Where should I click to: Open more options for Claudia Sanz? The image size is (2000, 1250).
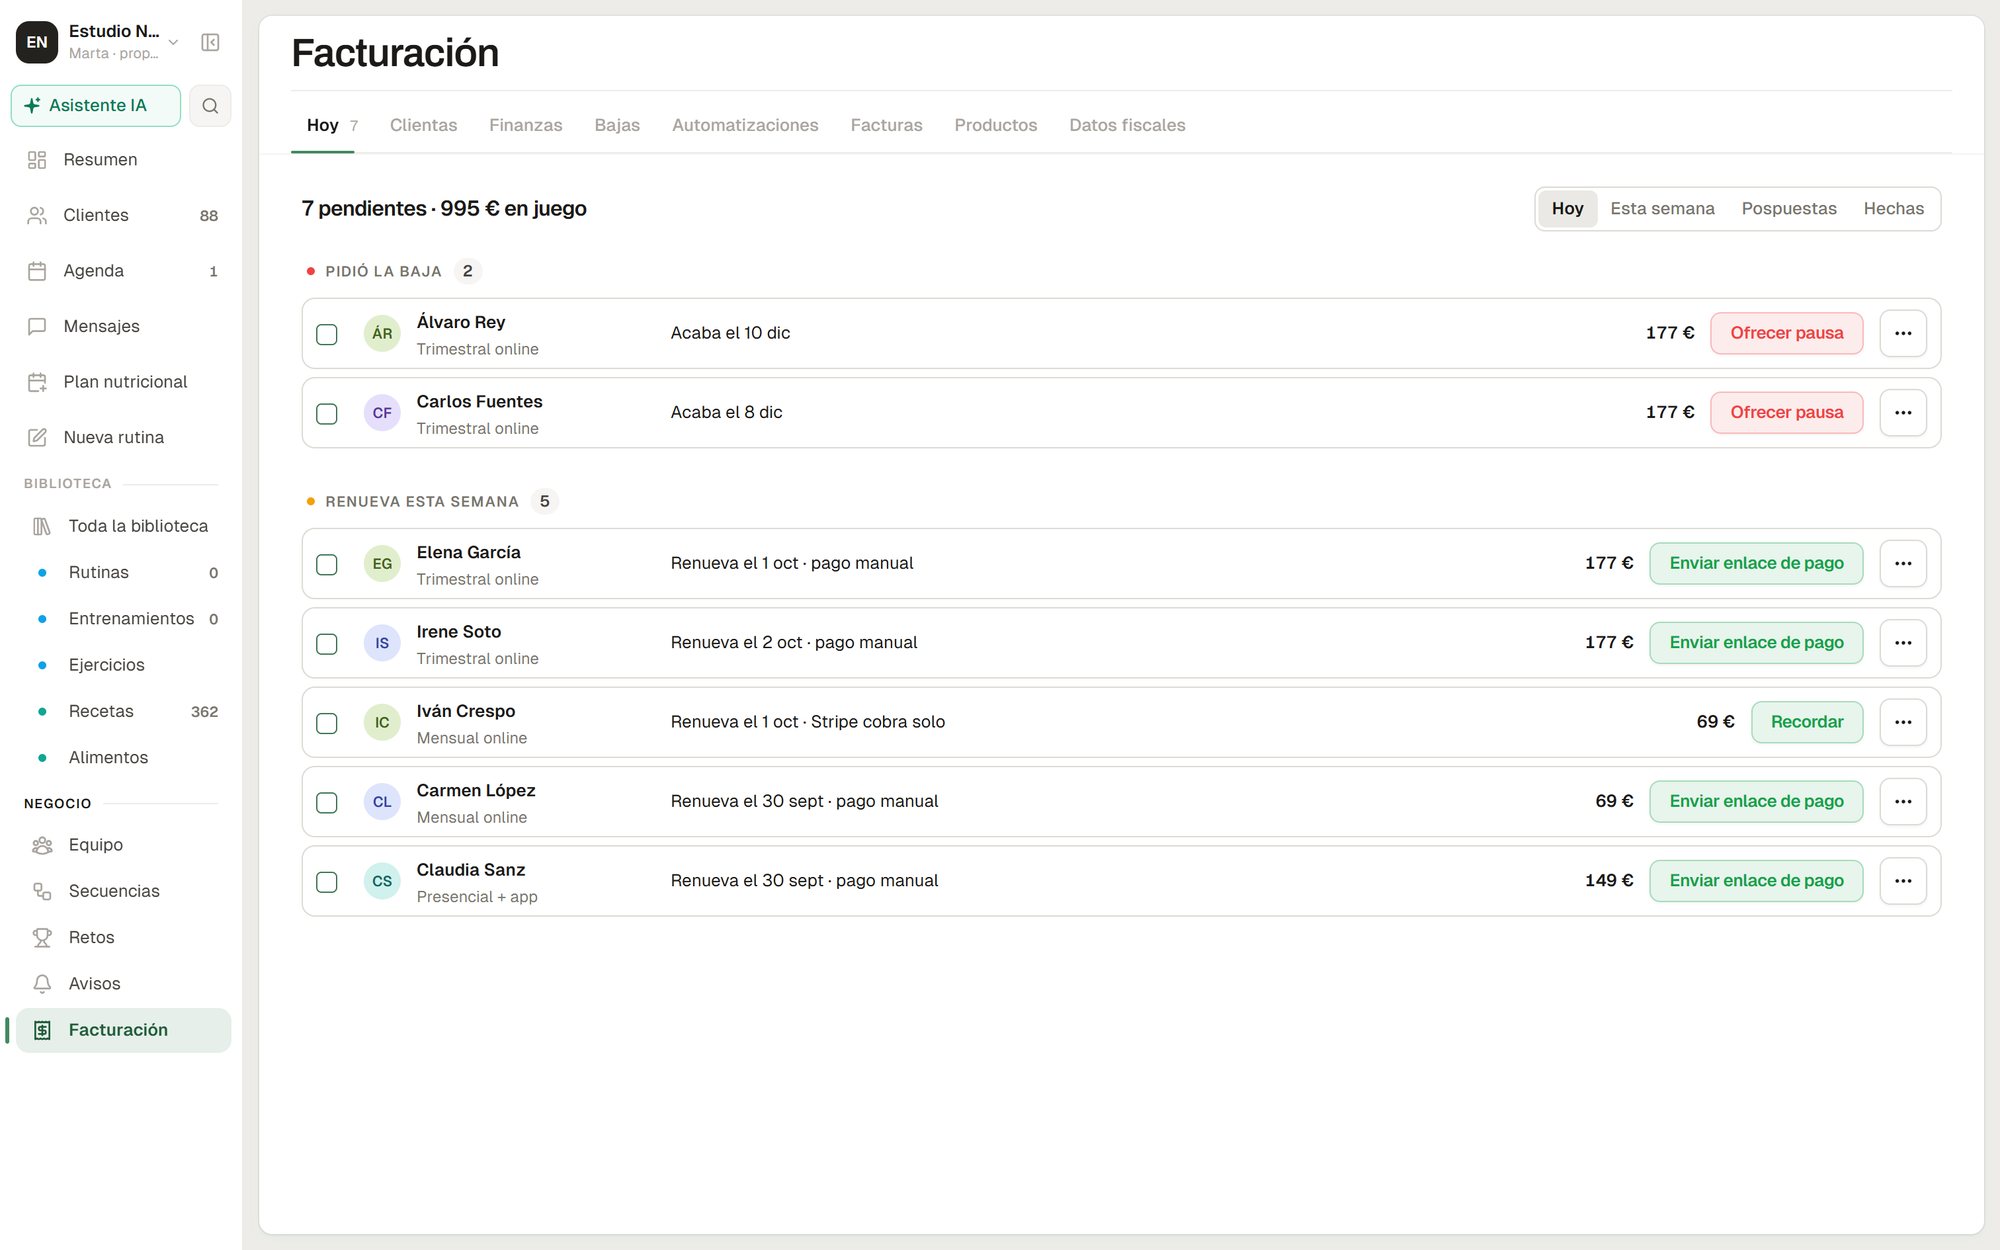click(1903, 881)
